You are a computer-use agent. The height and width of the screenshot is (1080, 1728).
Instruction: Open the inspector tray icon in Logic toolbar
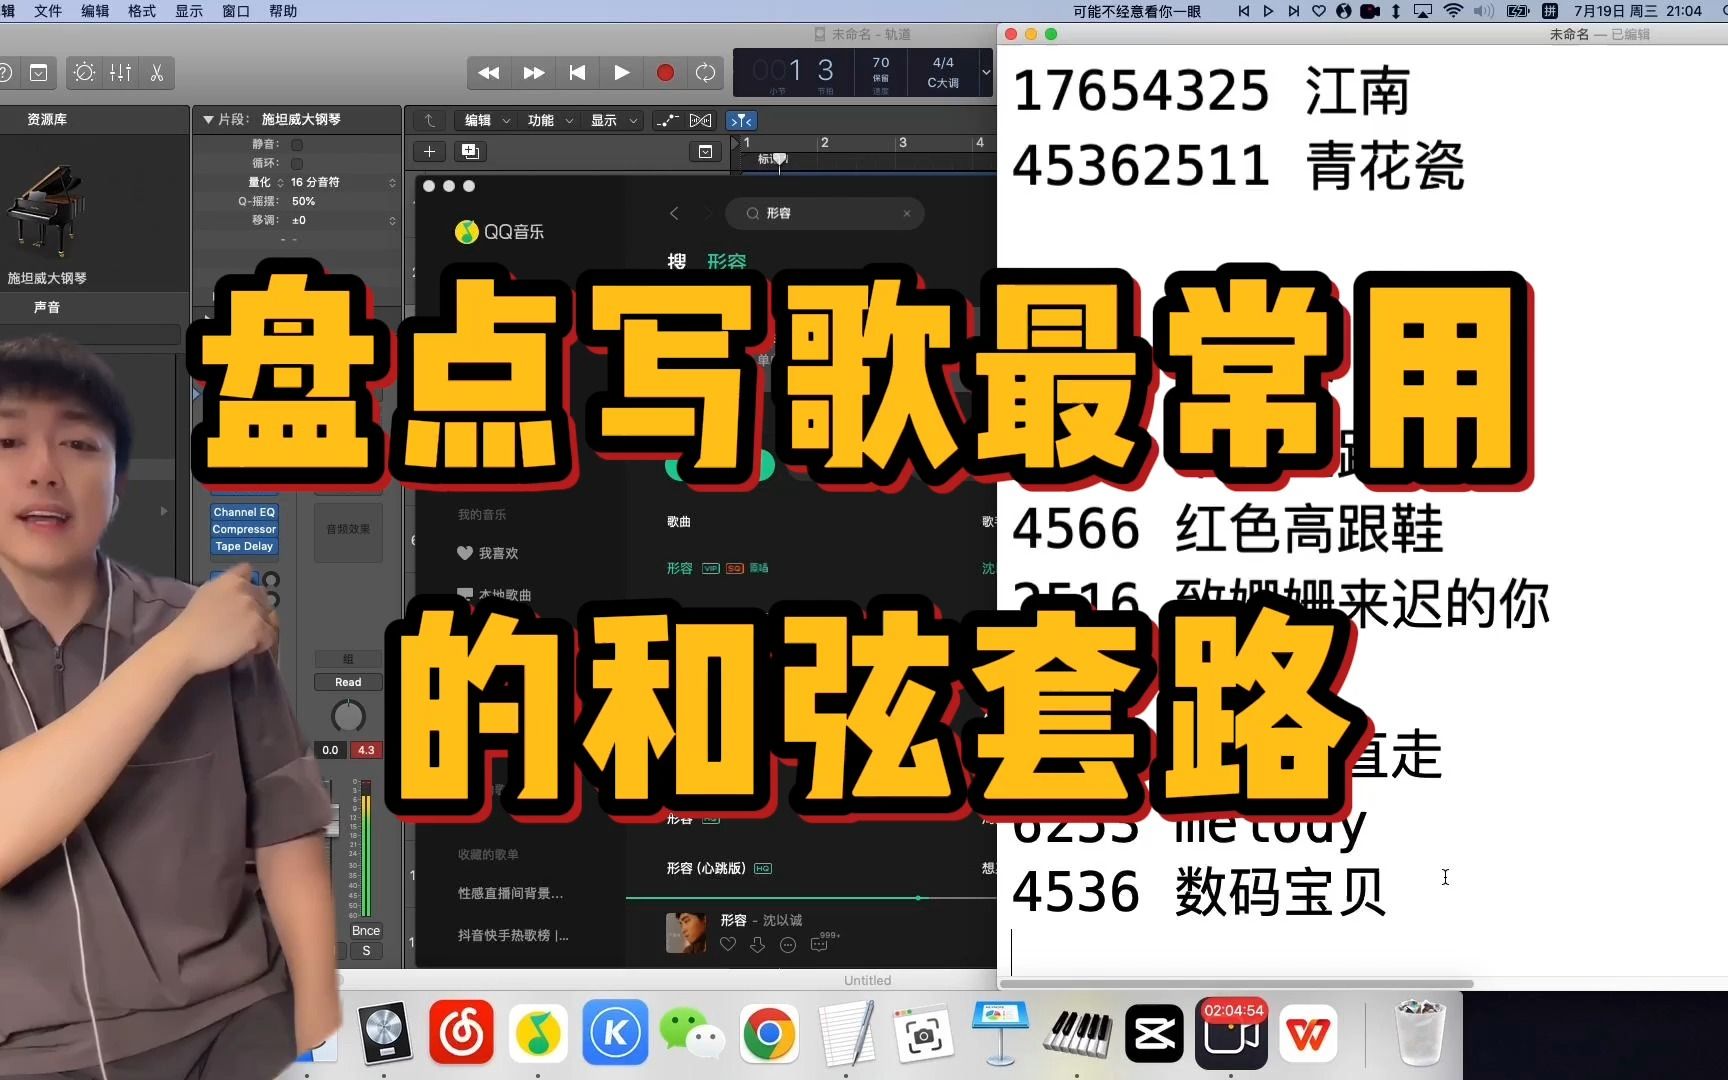(x=38, y=73)
